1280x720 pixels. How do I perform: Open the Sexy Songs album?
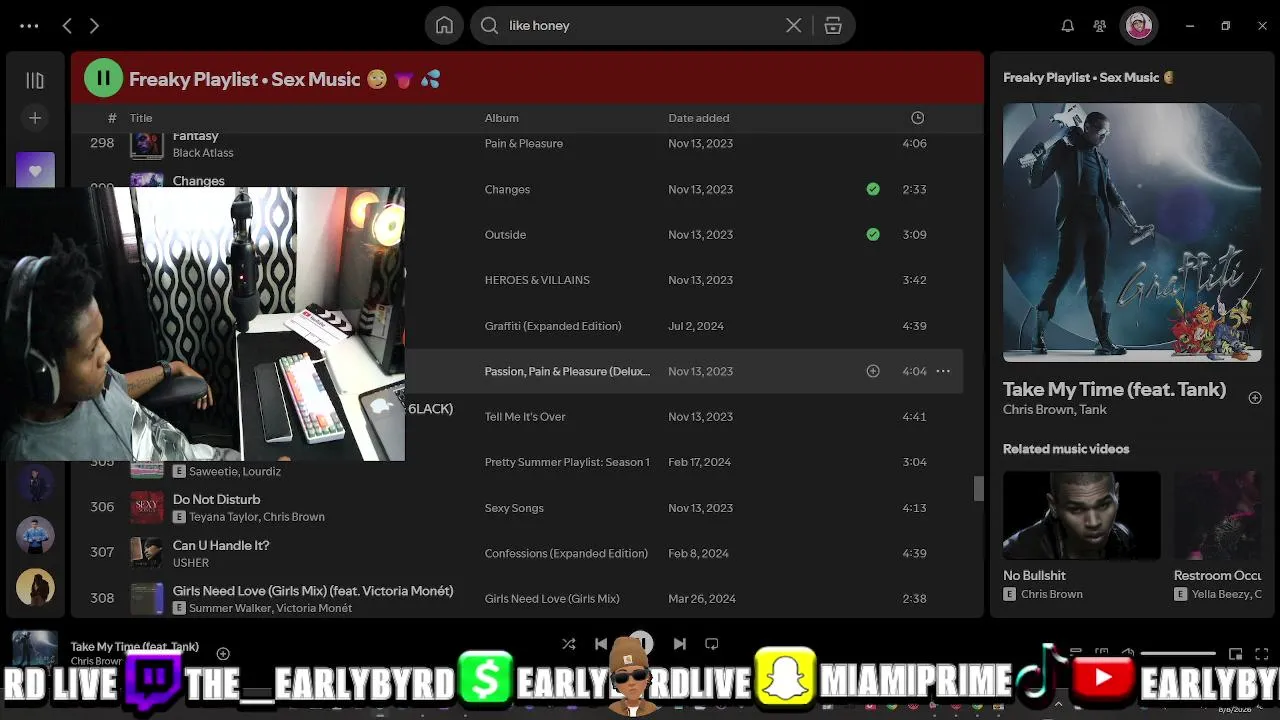pos(514,508)
